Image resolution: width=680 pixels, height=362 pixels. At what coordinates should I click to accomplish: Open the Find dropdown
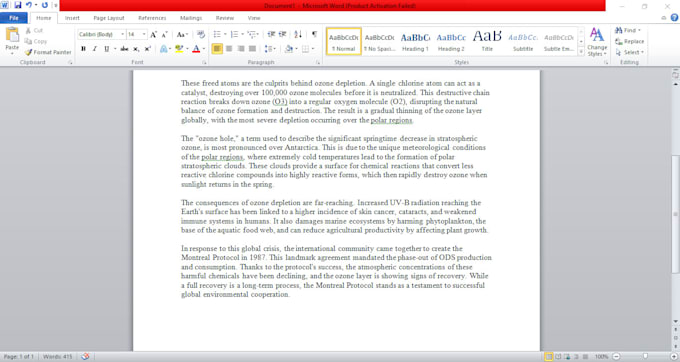(x=639, y=30)
